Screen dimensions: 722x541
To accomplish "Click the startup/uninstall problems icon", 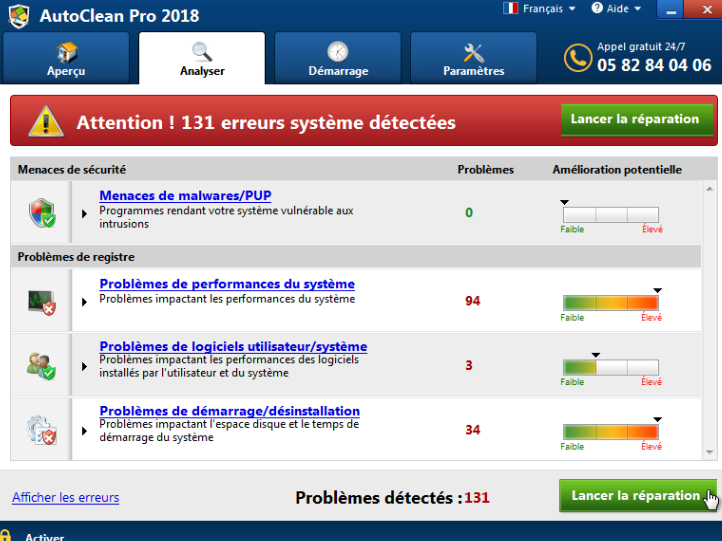I will (x=41, y=430).
